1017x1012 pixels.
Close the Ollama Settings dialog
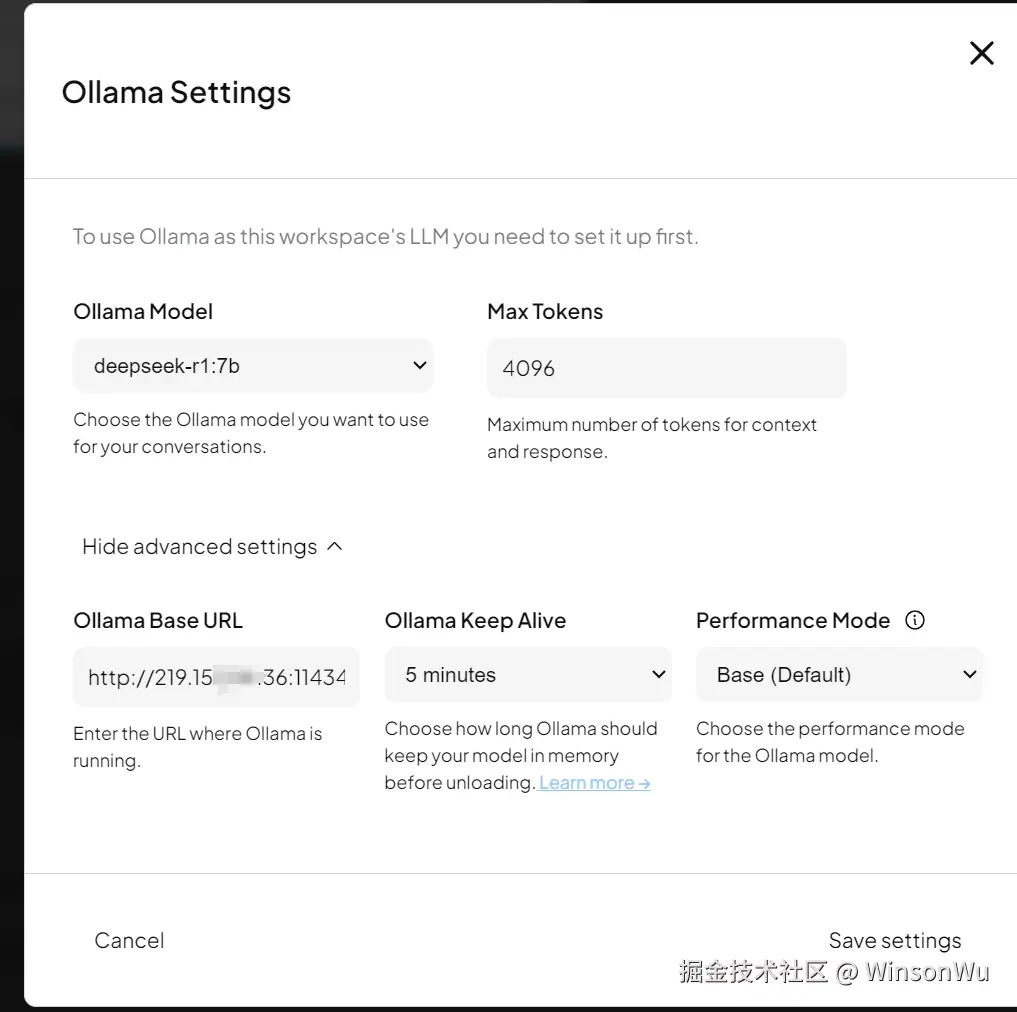pos(982,54)
